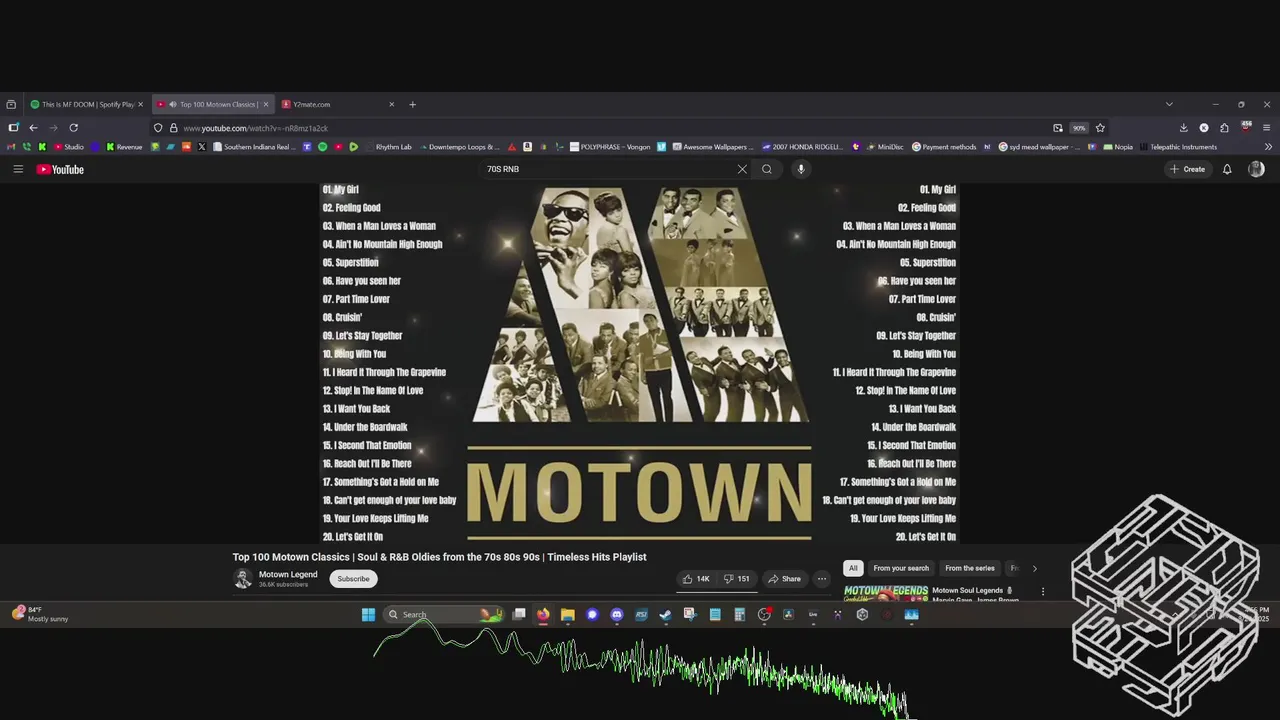
Task: Open the syd mead wallpaper bookmark
Action: [1039, 147]
